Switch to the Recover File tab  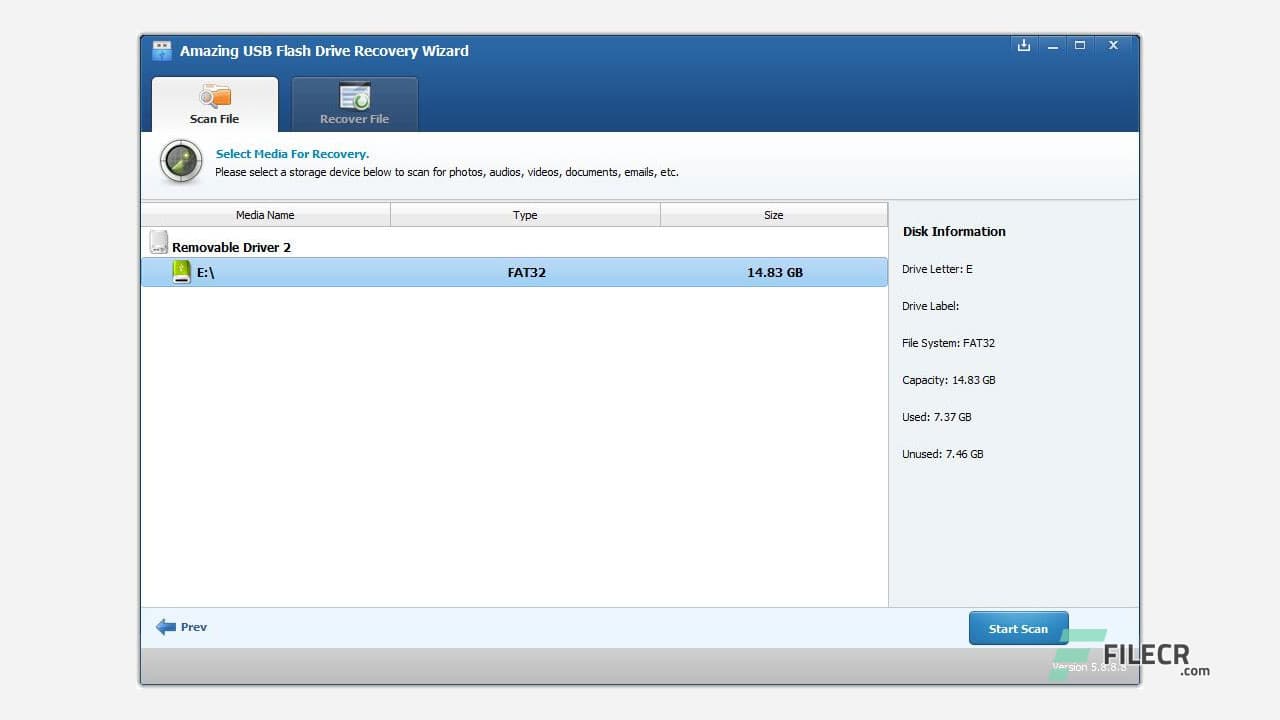[x=354, y=104]
